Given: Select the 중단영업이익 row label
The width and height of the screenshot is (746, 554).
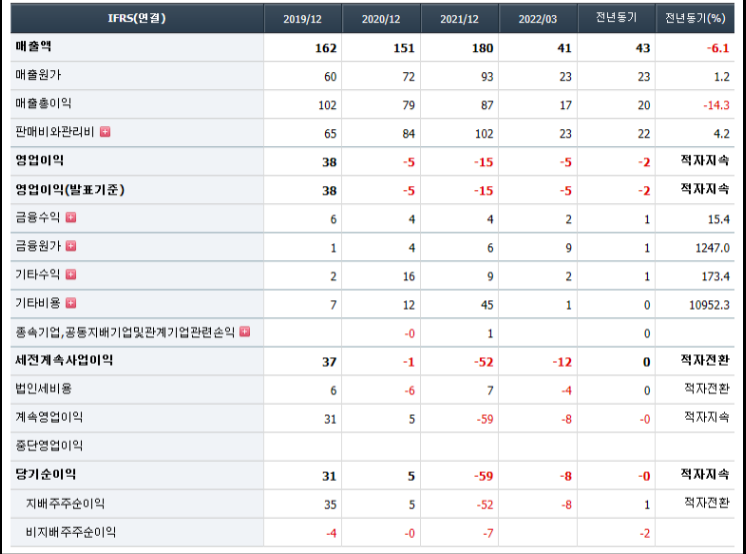Looking at the screenshot, I should coord(49,446).
